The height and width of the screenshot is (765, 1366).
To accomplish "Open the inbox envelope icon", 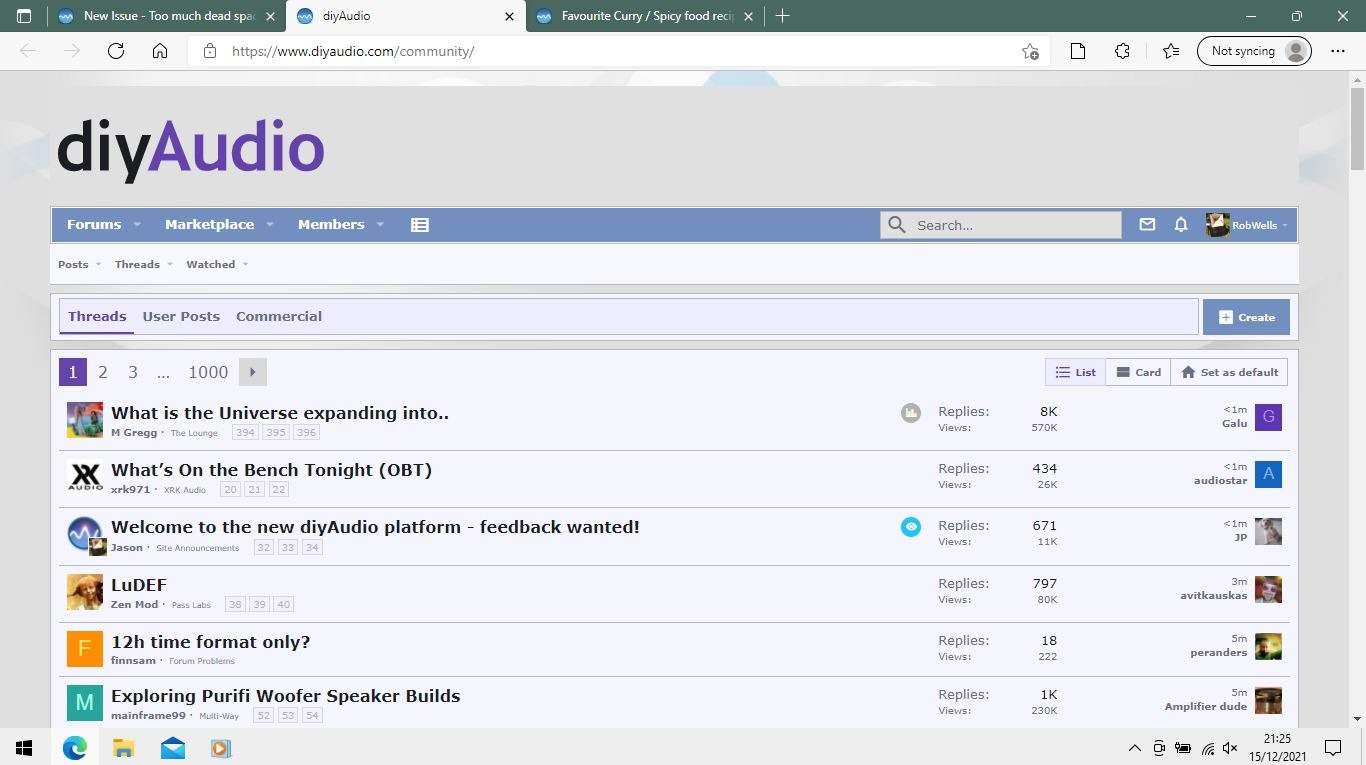I will coord(1147,225).
